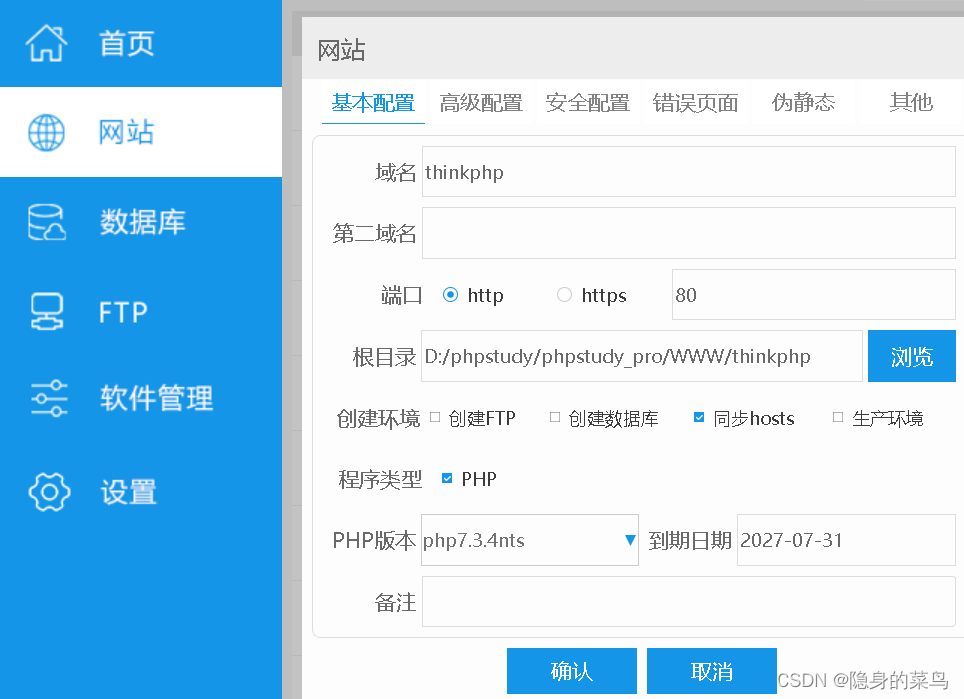
Task: Open the 安全配置 tab
Action: (x=588, y=103)
